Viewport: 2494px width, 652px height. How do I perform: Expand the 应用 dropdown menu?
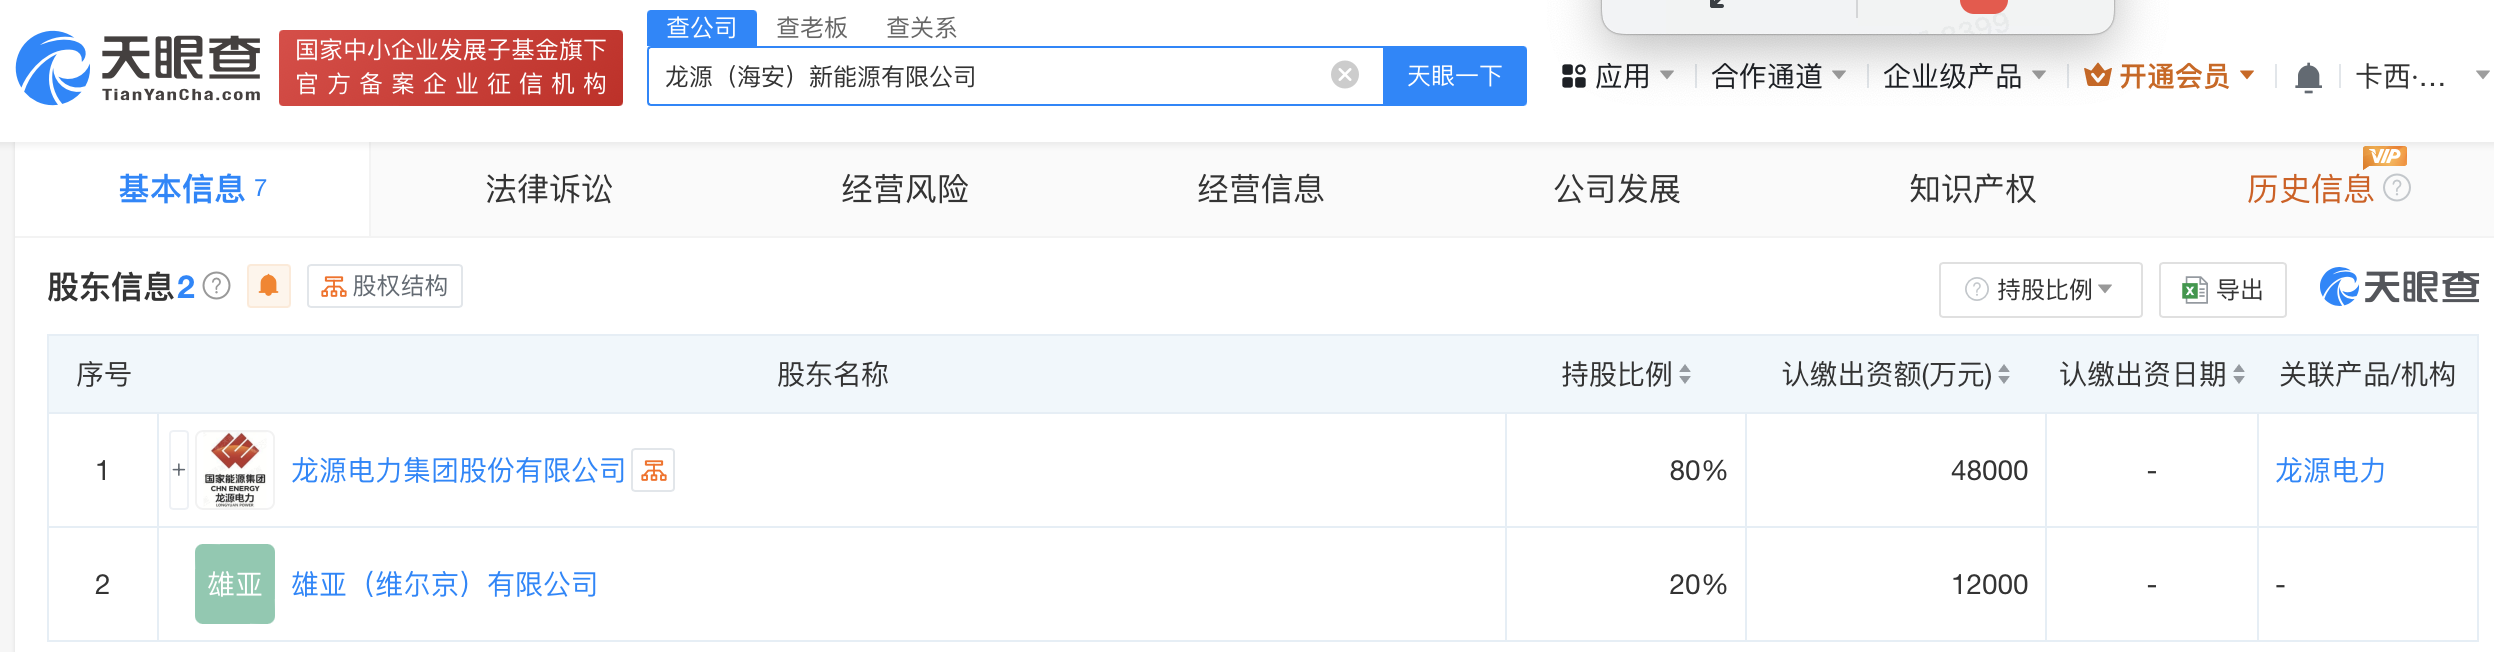point(1617,76)
